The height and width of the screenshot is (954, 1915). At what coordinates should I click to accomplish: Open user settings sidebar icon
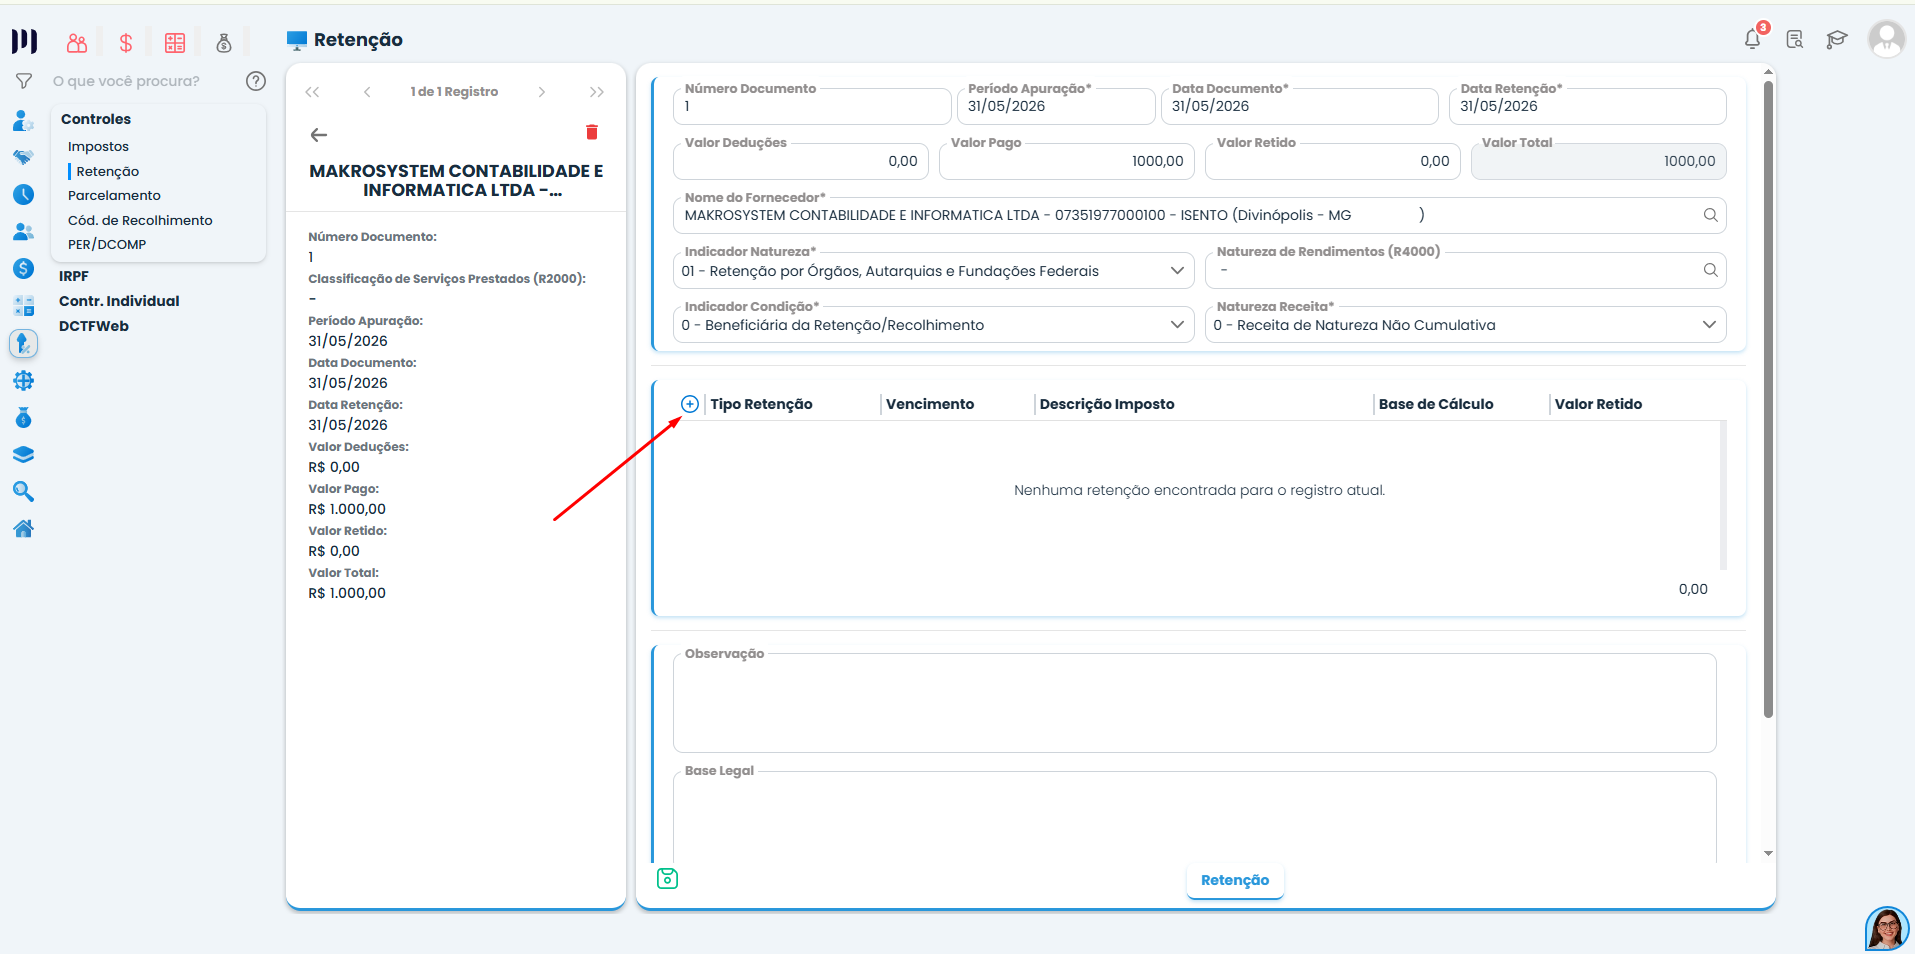[x=24, y=121]
